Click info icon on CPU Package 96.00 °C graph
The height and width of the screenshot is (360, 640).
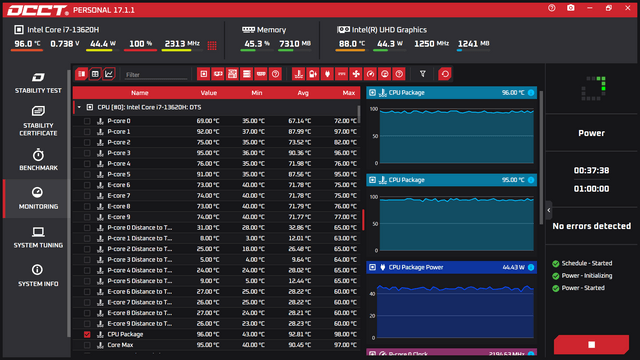point(531,93)
